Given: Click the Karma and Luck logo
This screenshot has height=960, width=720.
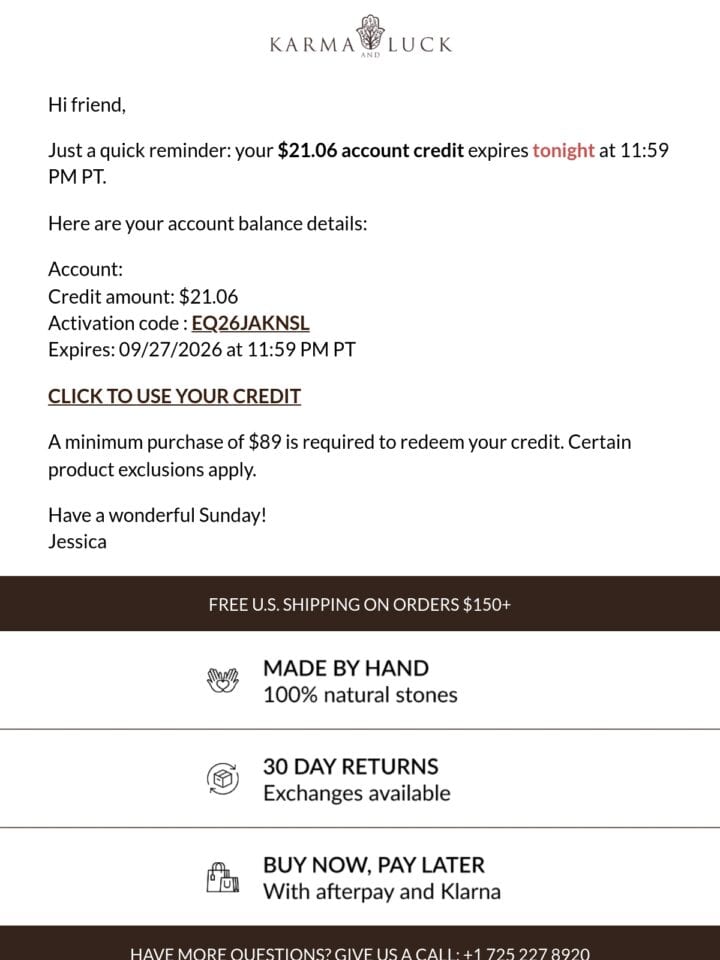Looking at the screenshot, I should pyautogui.click(x=360, y=37).
